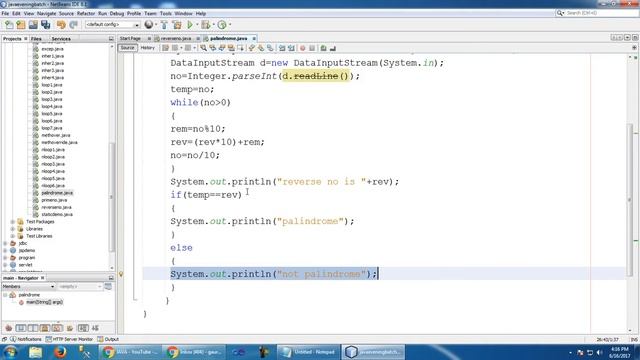Switch to the Services tab
This screenshot has height=360, width=640.
[61, 39]
